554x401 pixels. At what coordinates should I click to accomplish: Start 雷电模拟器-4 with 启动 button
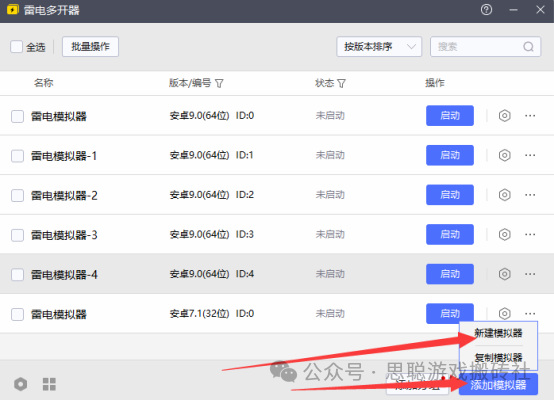[x=450, y=274]
